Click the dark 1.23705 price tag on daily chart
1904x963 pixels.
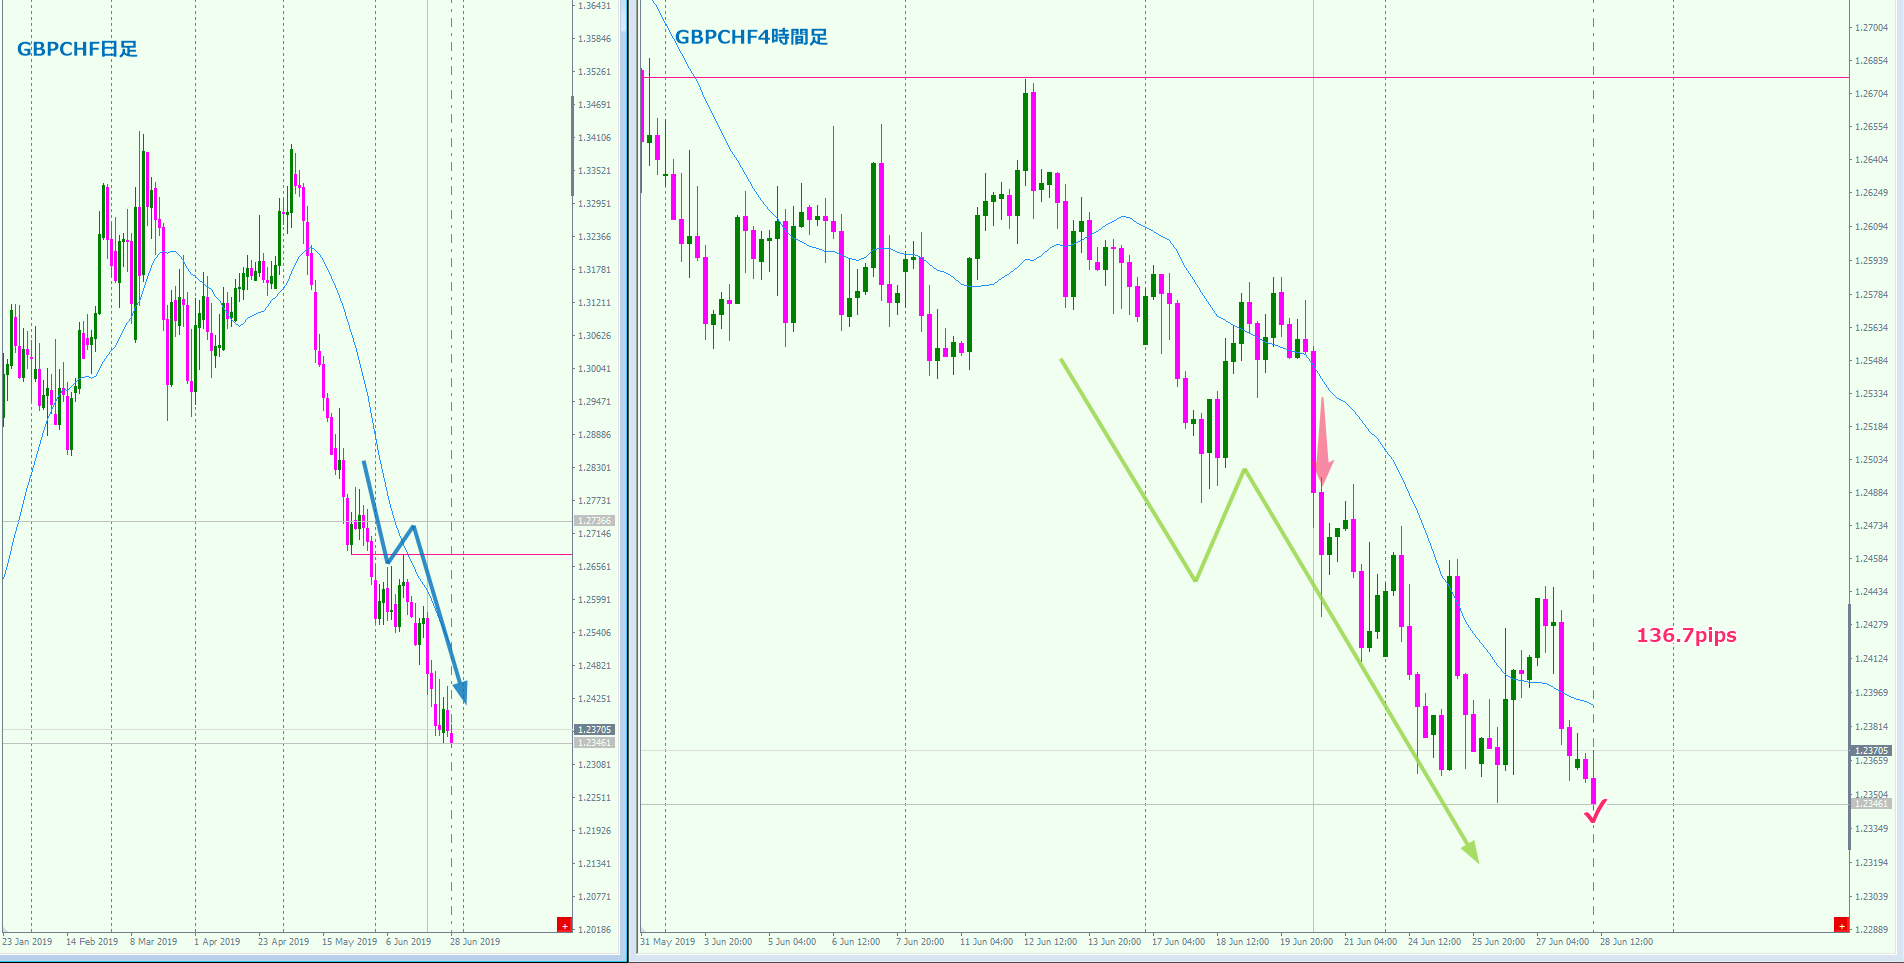click(594, 730)
